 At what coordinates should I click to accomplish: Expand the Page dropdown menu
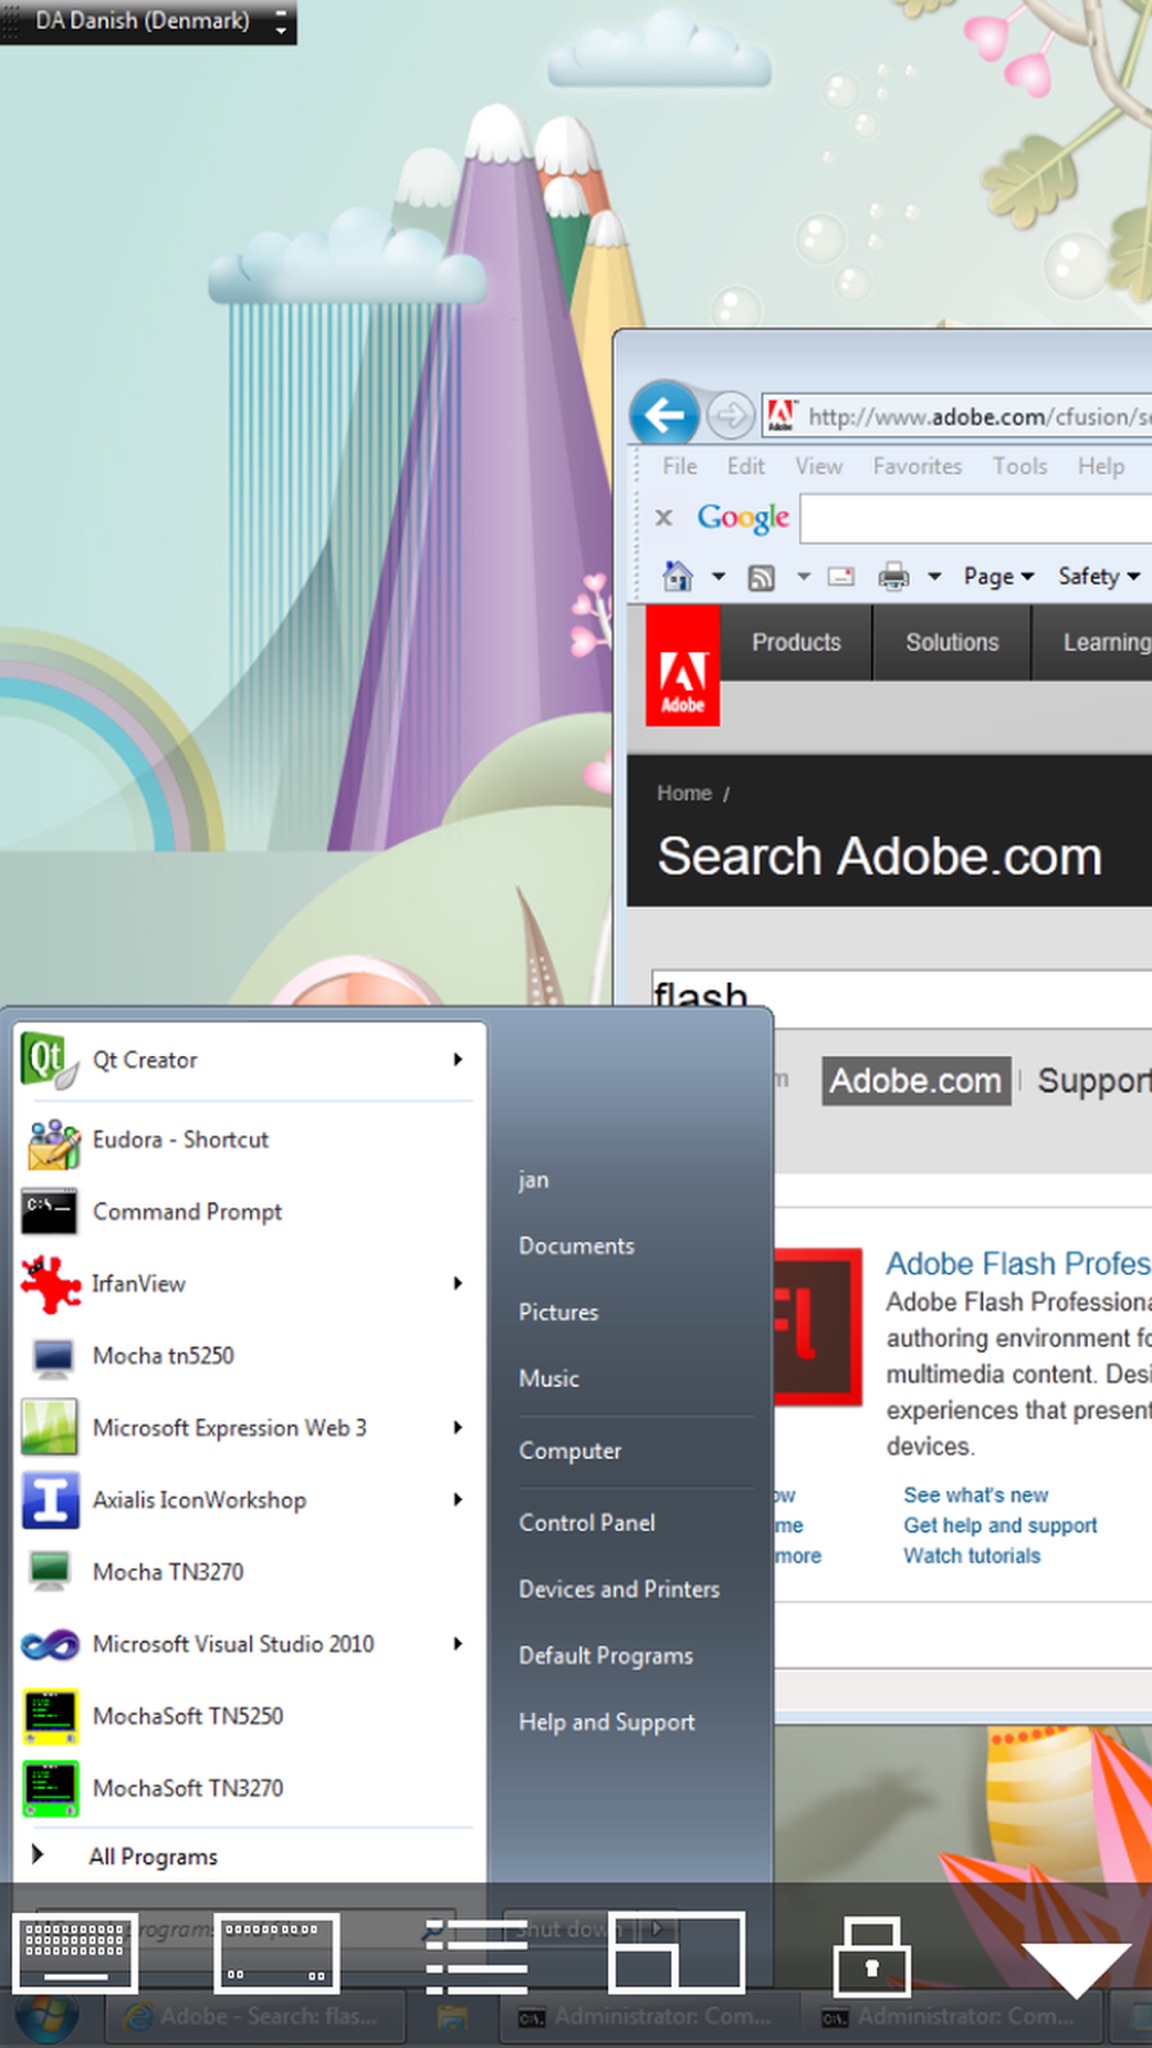998,576
